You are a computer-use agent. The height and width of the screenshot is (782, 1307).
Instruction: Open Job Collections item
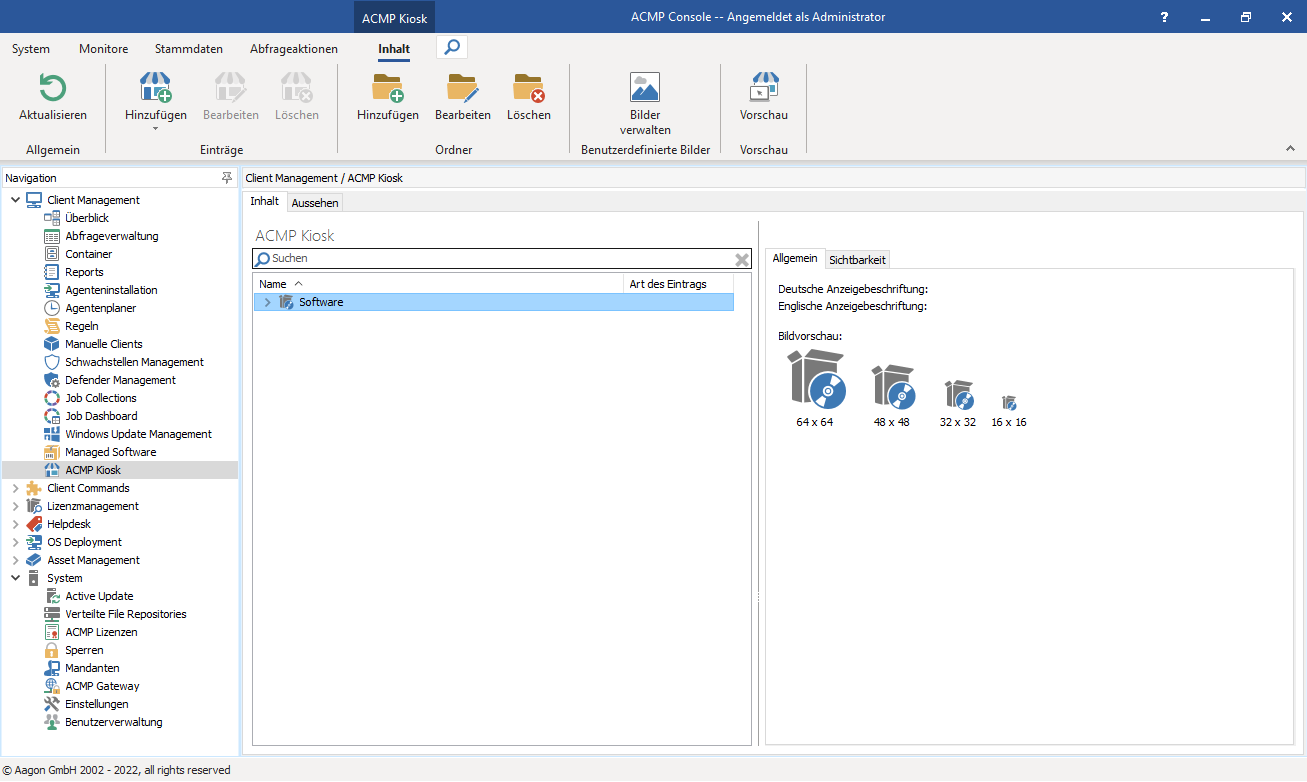pyautogui.click(x=101, y=398)
